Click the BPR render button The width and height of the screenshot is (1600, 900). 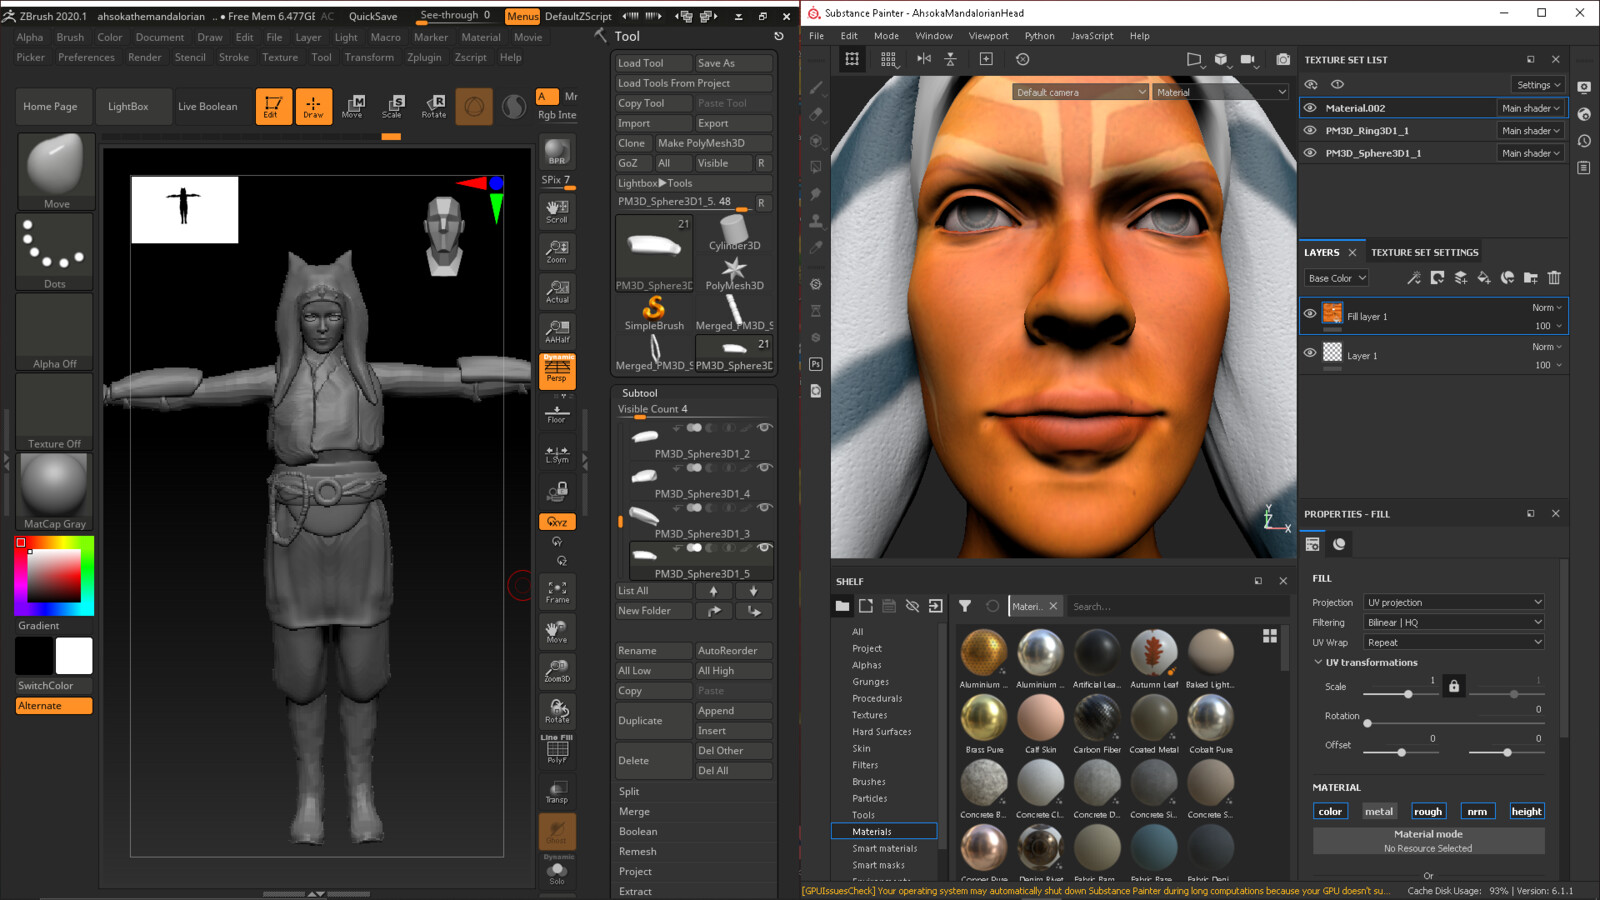(x=557, y=152)
